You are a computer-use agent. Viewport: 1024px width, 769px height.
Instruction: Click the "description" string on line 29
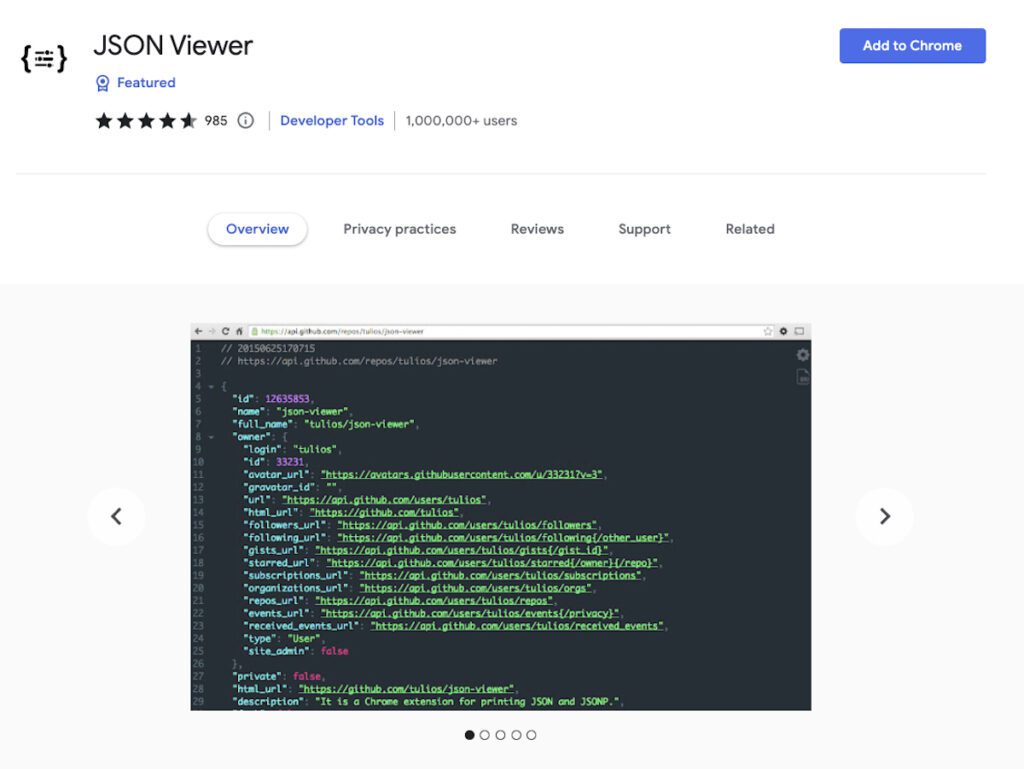(x=467, y=702)
